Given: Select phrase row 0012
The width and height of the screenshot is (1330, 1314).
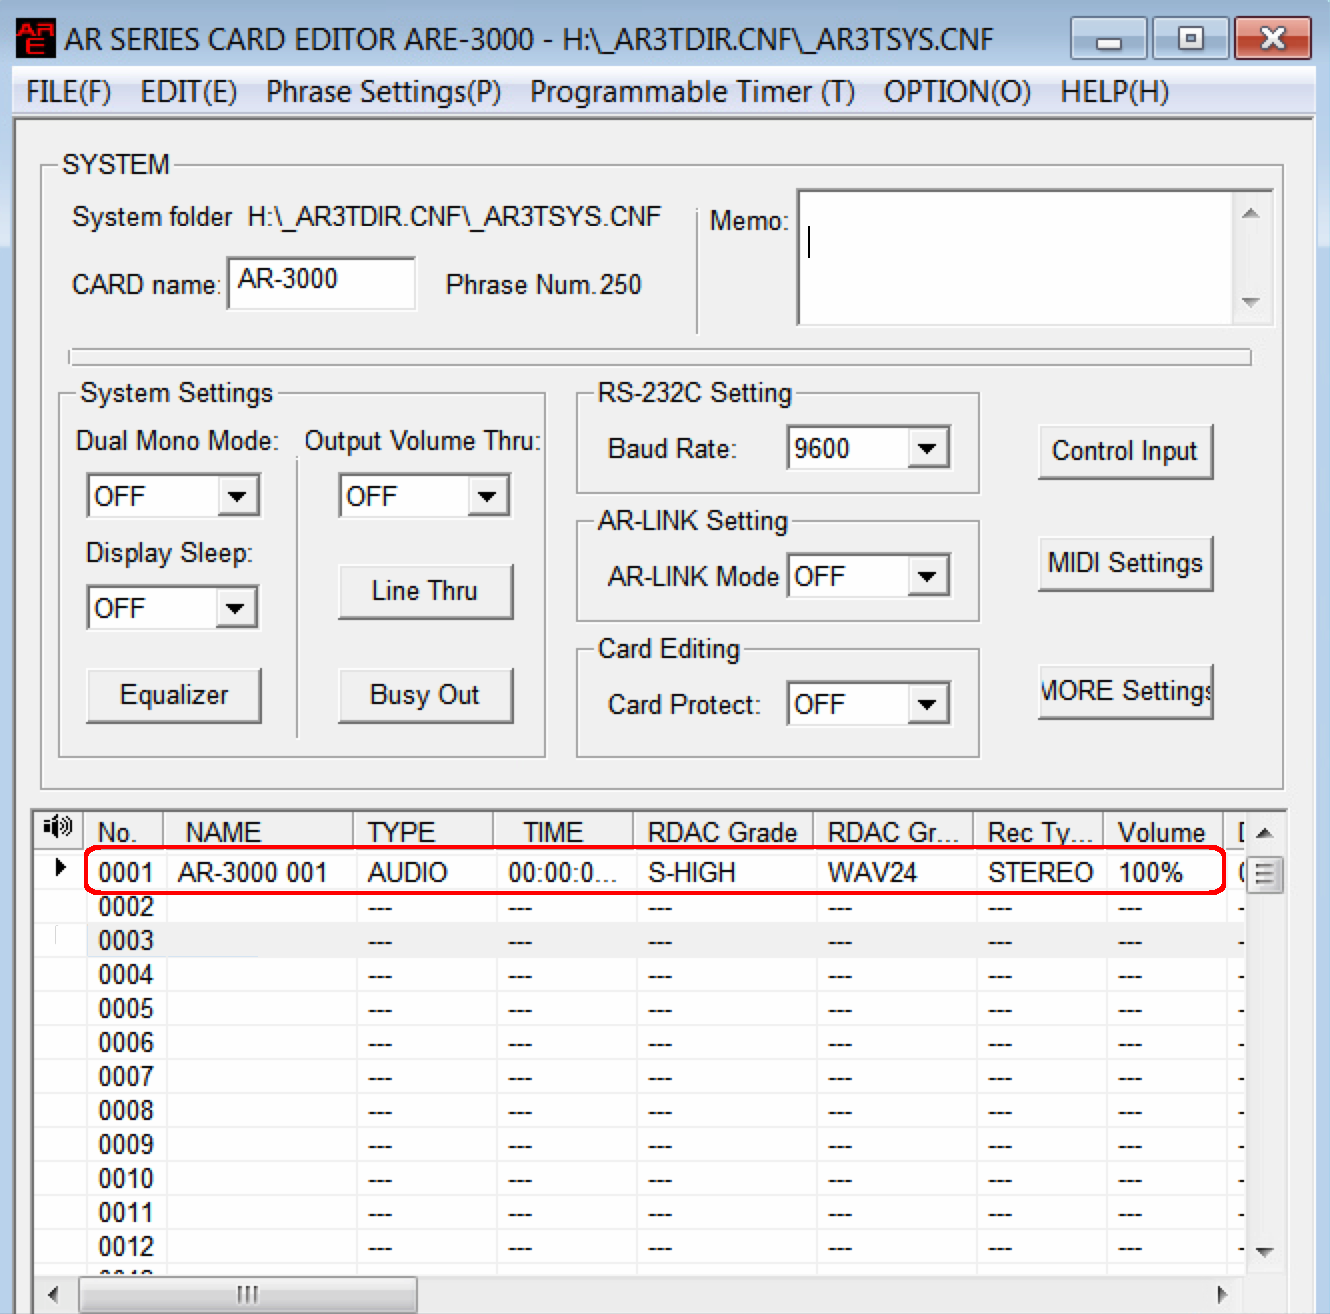Looking at the screenshot, I should [x=640, y=1247].
